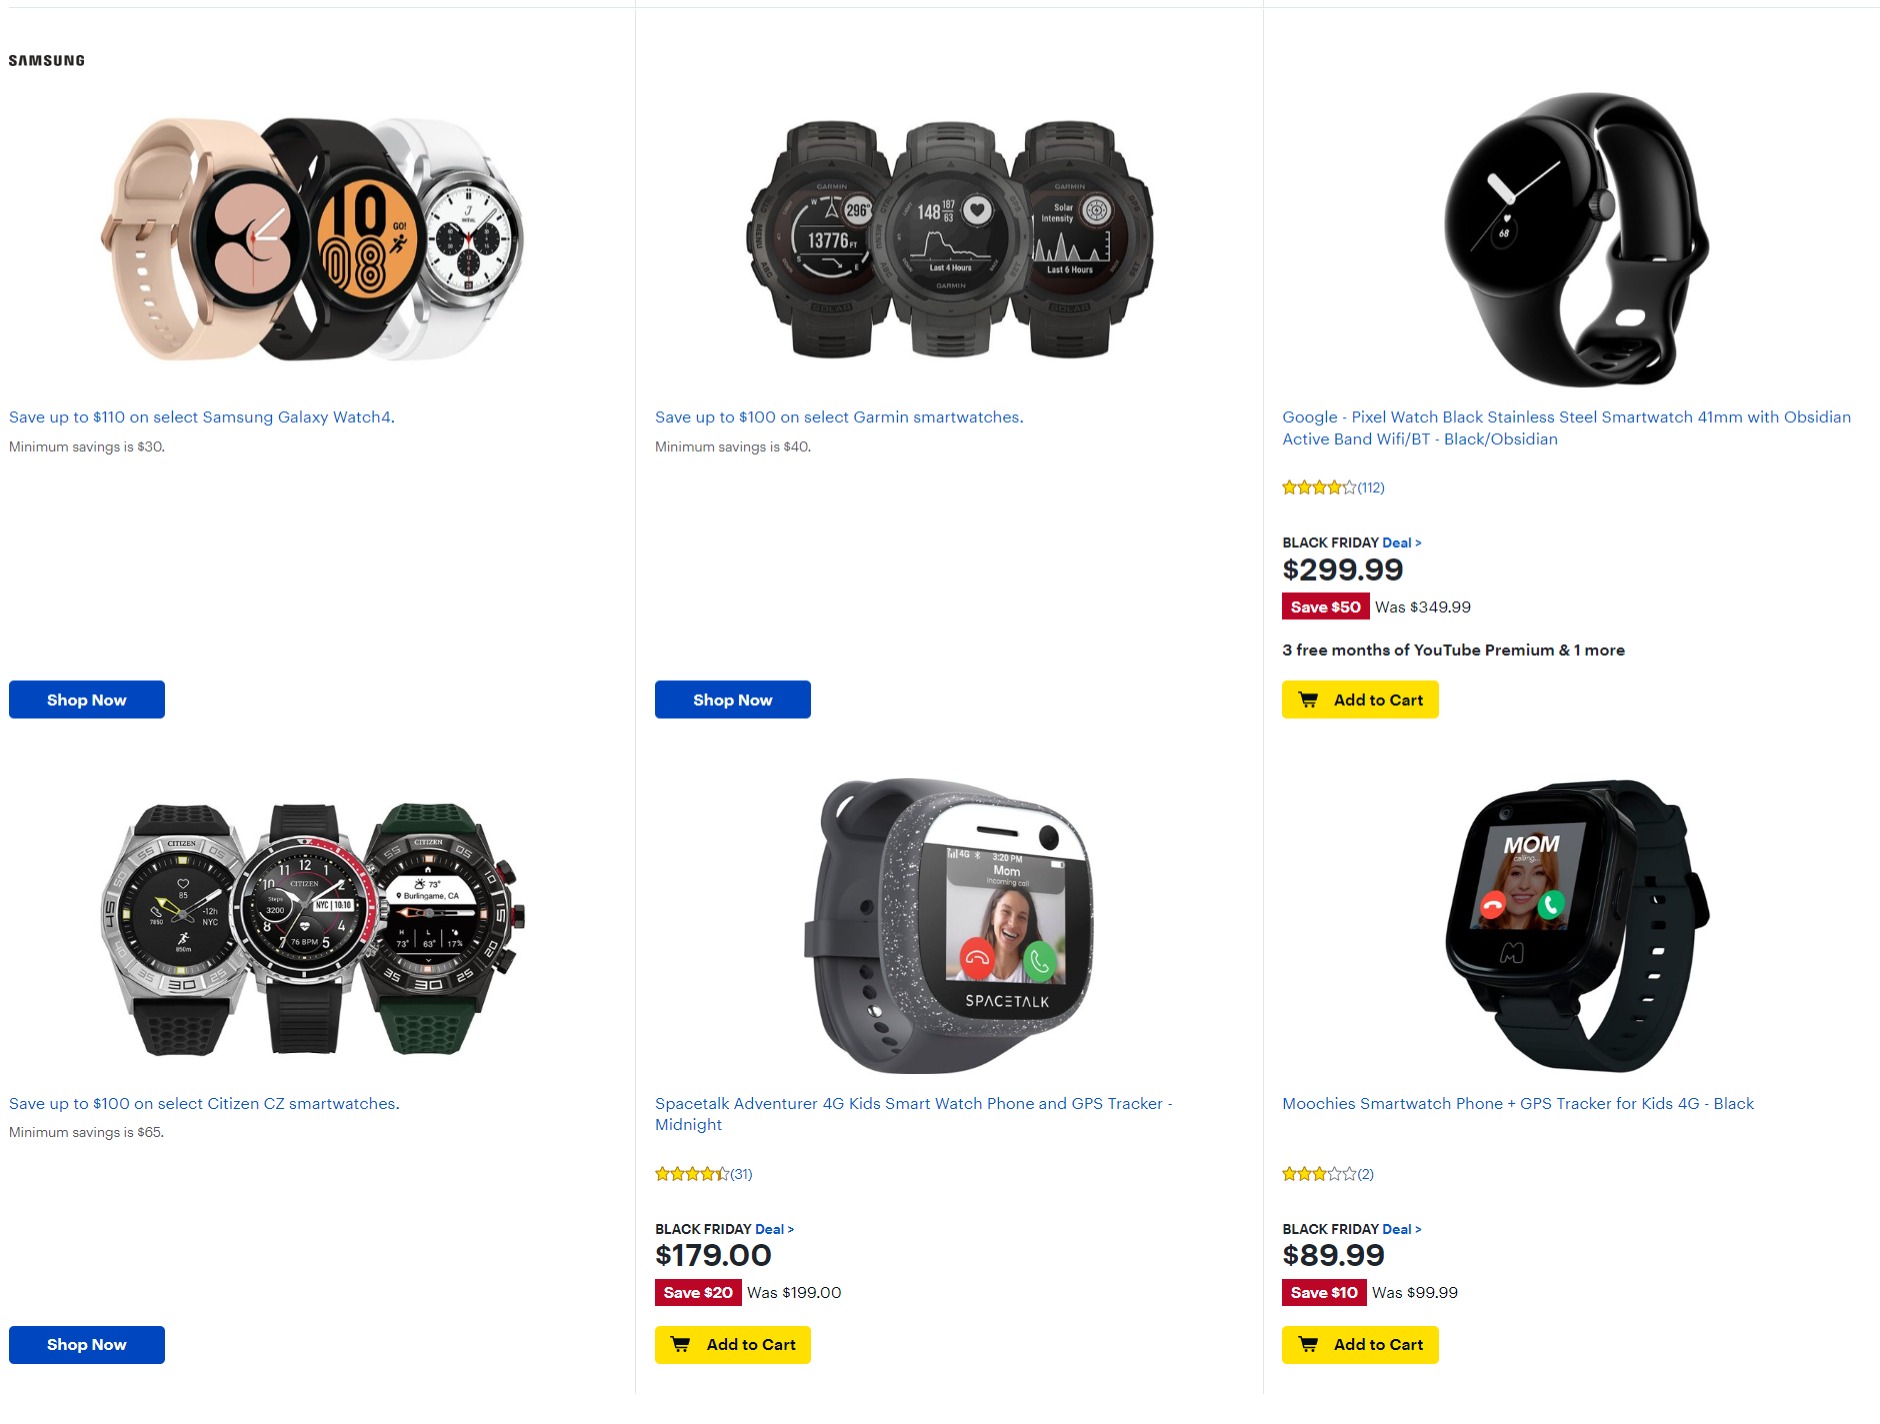Open the Citizen CZ smartwatches savings link
The width and height of the screenshot is (1880, 1424).
point(204,1103)
